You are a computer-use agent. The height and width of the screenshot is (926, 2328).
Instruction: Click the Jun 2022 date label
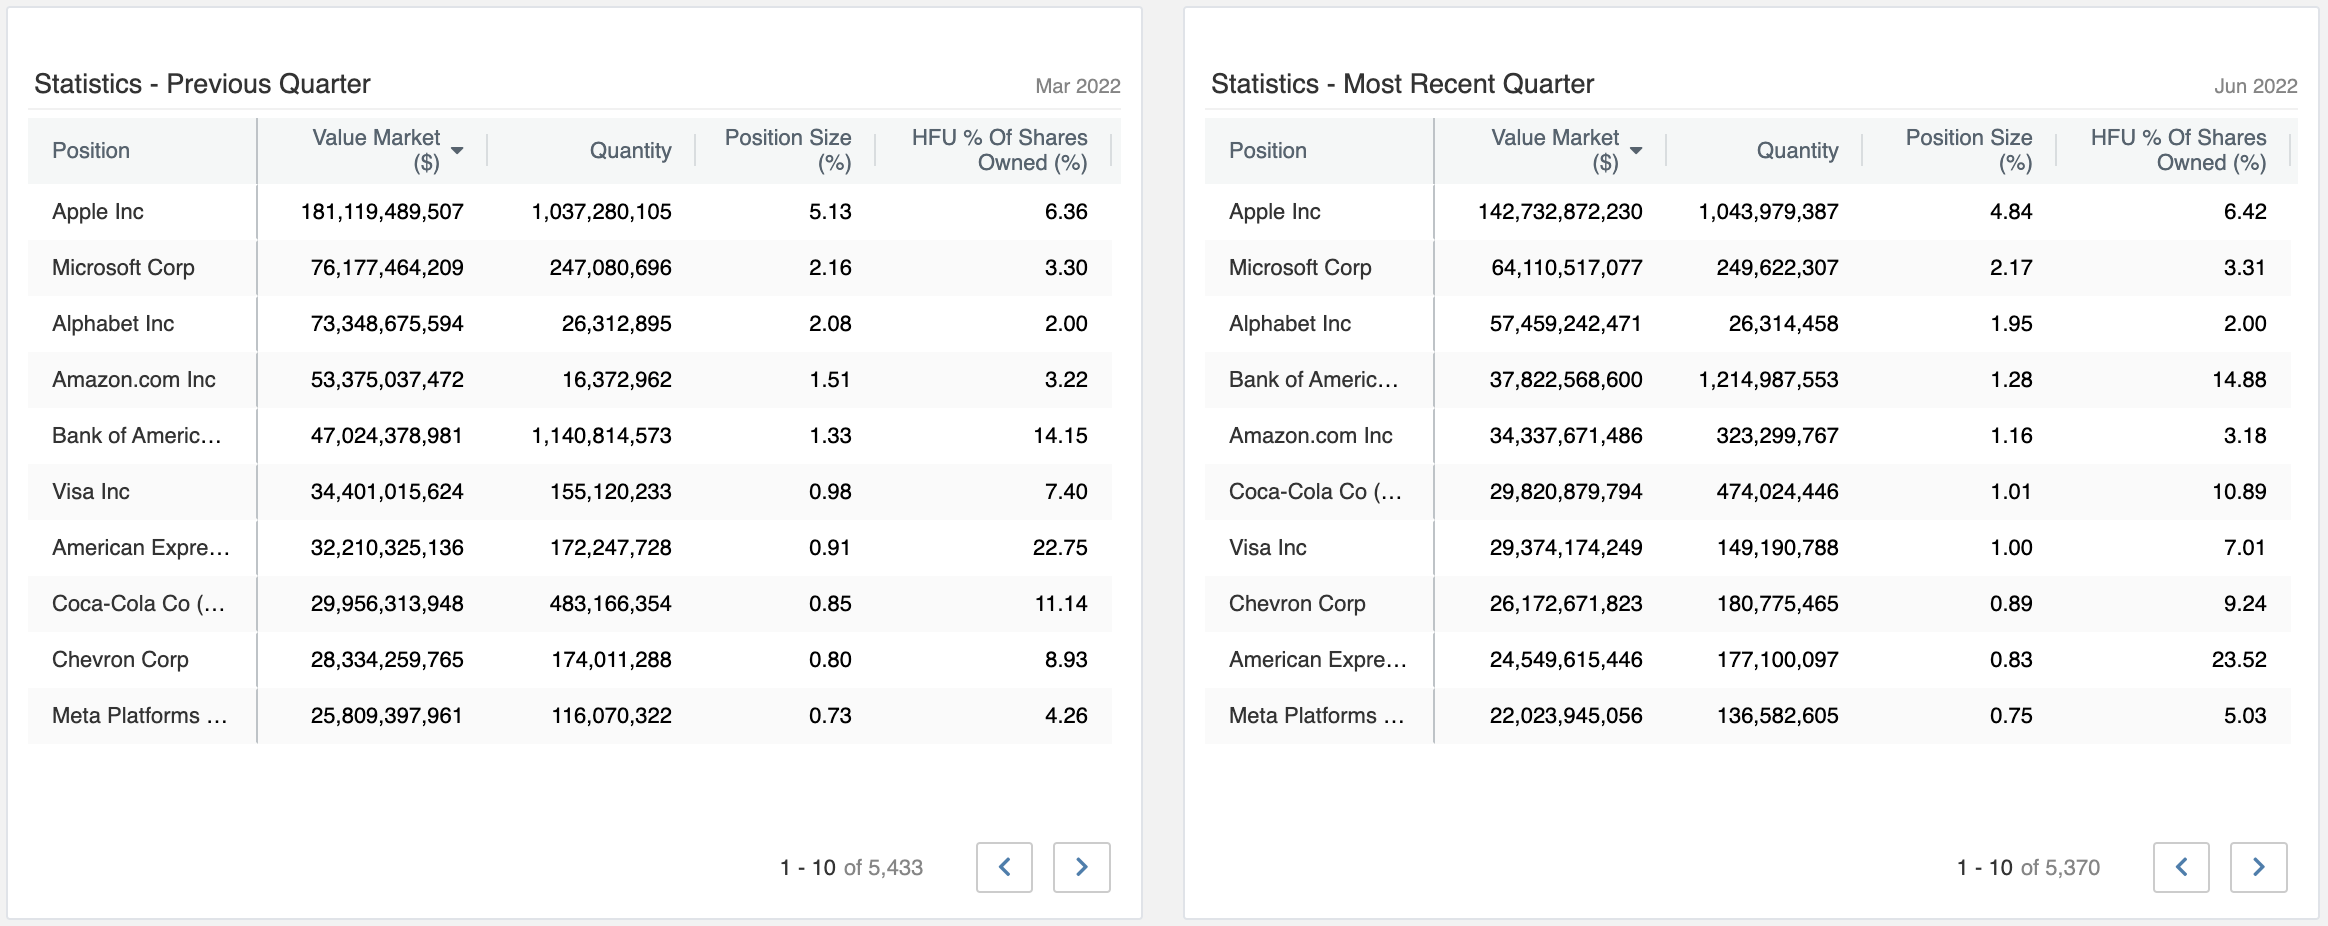(x=2256, y=86)
